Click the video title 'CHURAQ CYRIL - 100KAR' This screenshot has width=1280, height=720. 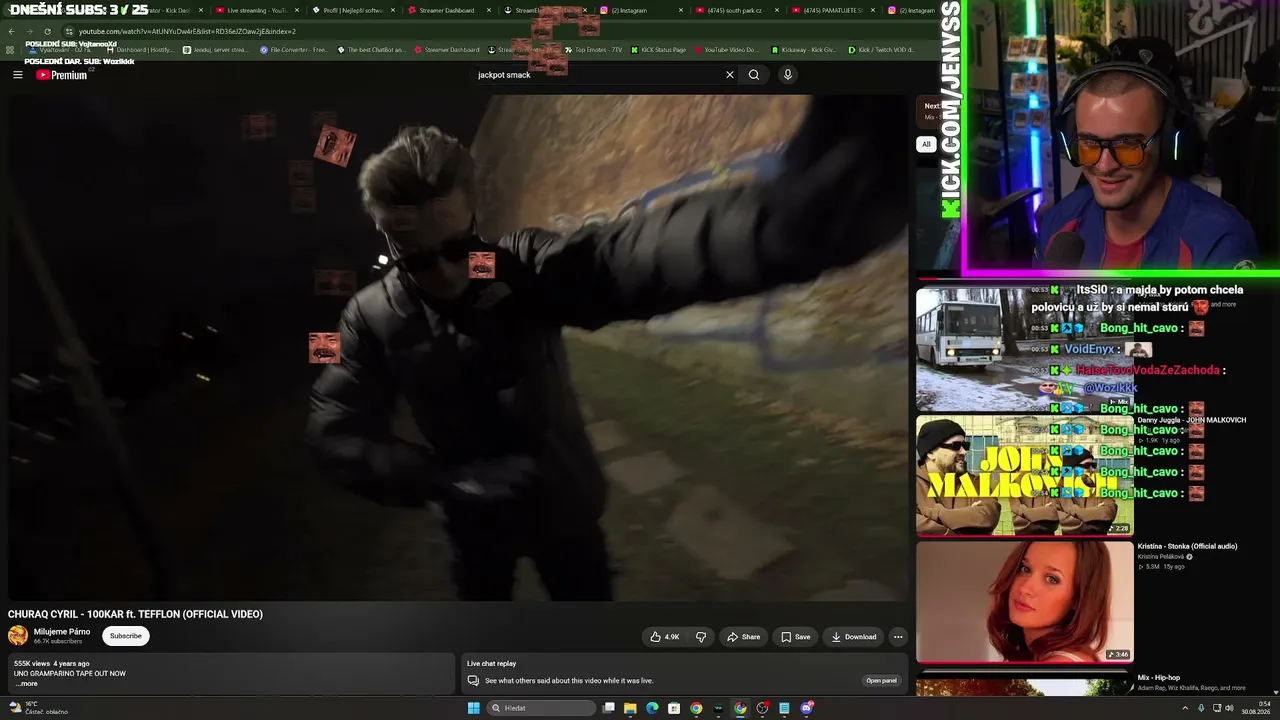(135, 614)
